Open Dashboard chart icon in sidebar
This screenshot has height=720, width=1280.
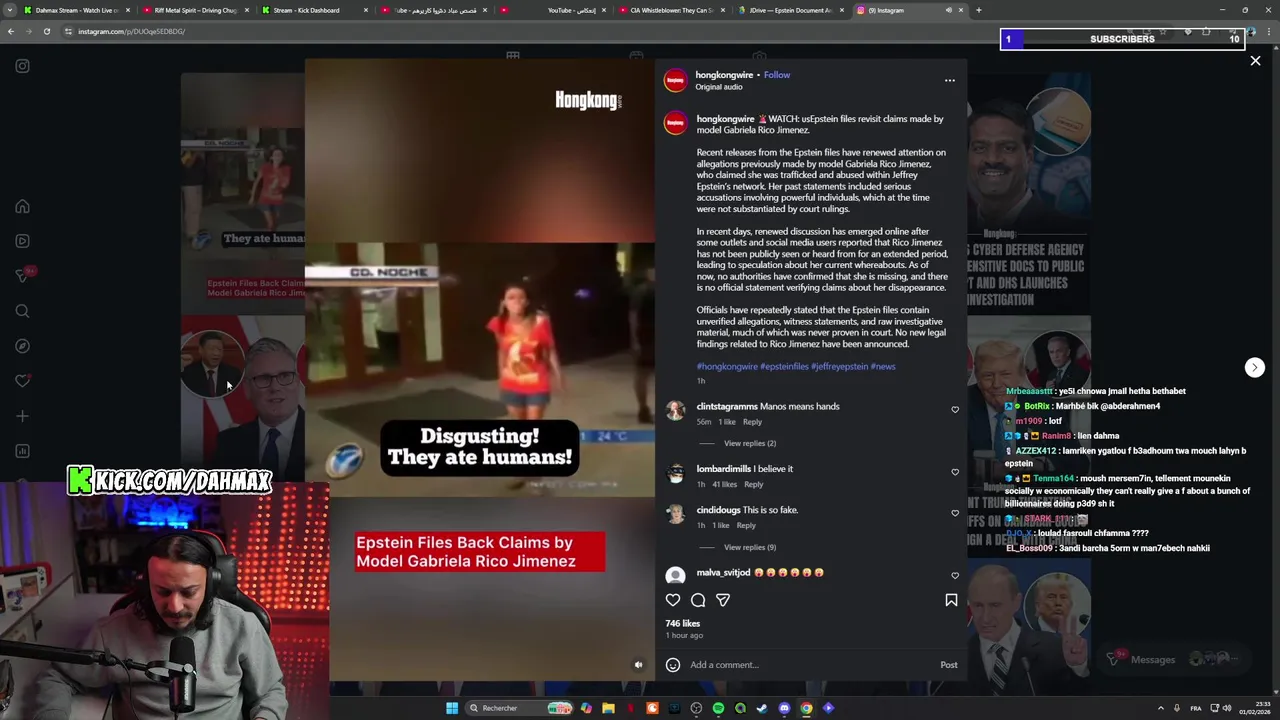(22, 451)
